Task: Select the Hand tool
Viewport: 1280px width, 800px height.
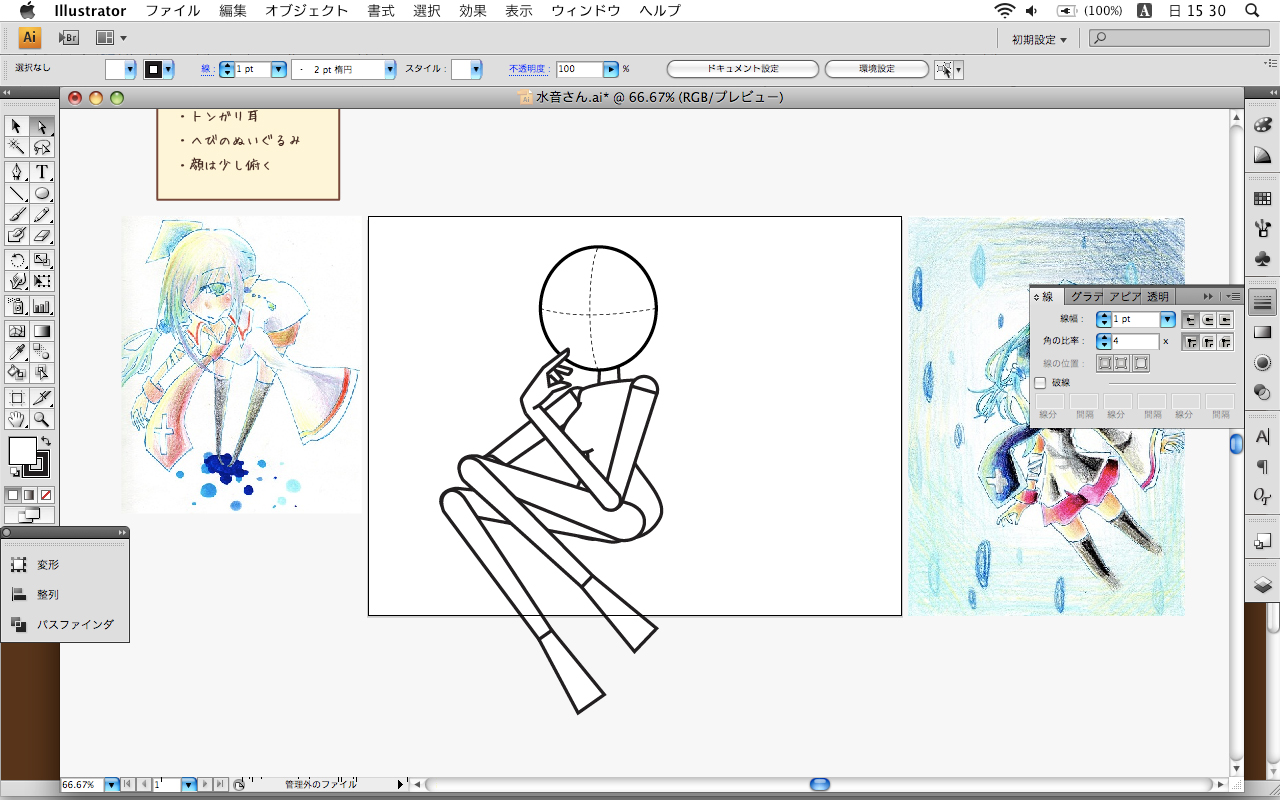Action: [16, 419]
